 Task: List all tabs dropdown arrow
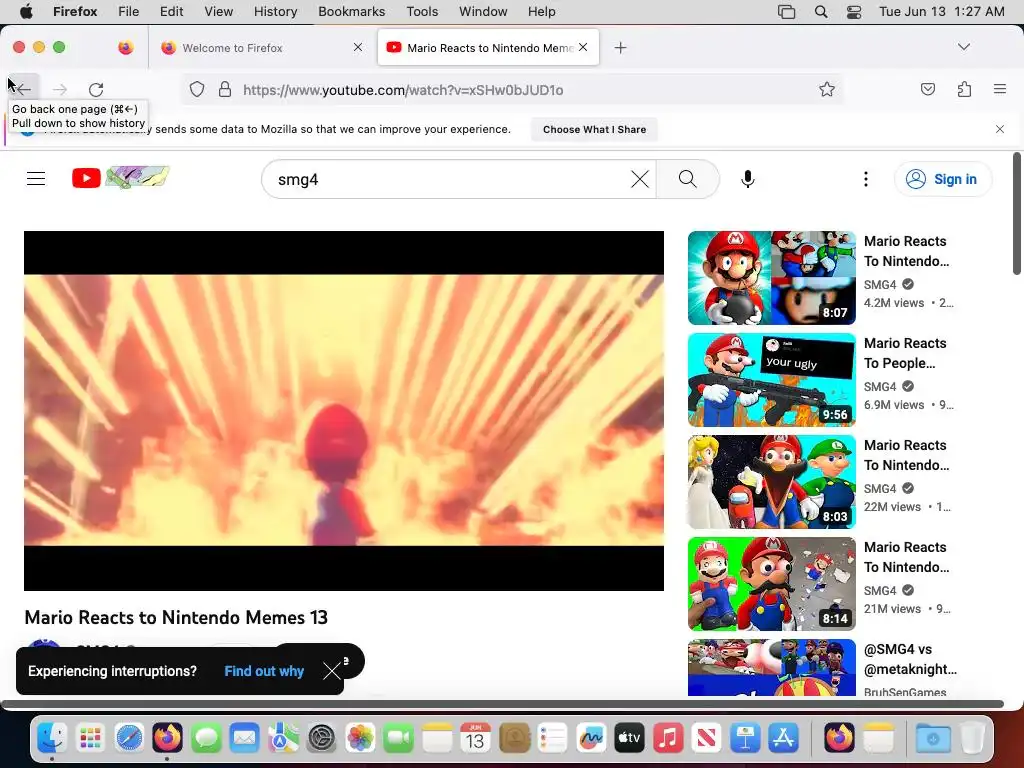click(964, 47)
